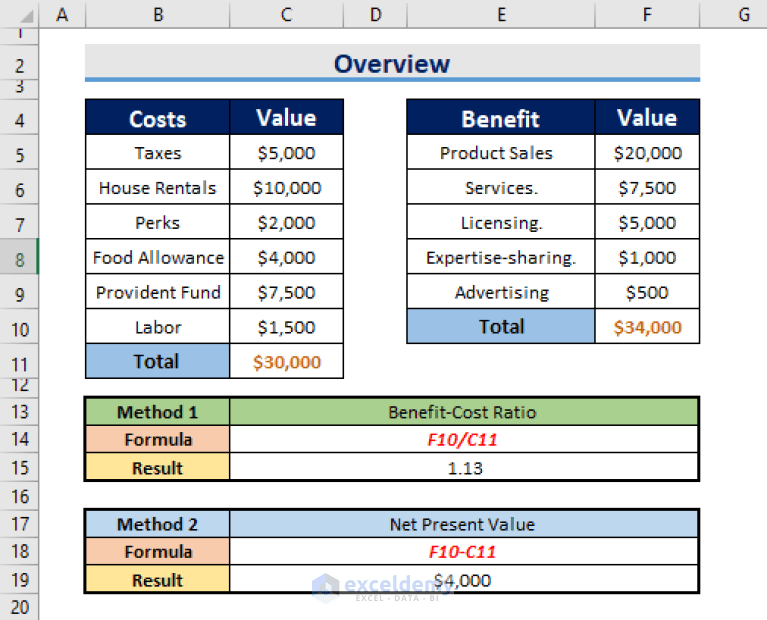767x620 pixels.
Task: Select the $5,000 Licensing value
Action: pyautogui.click(x=647, y=222)
